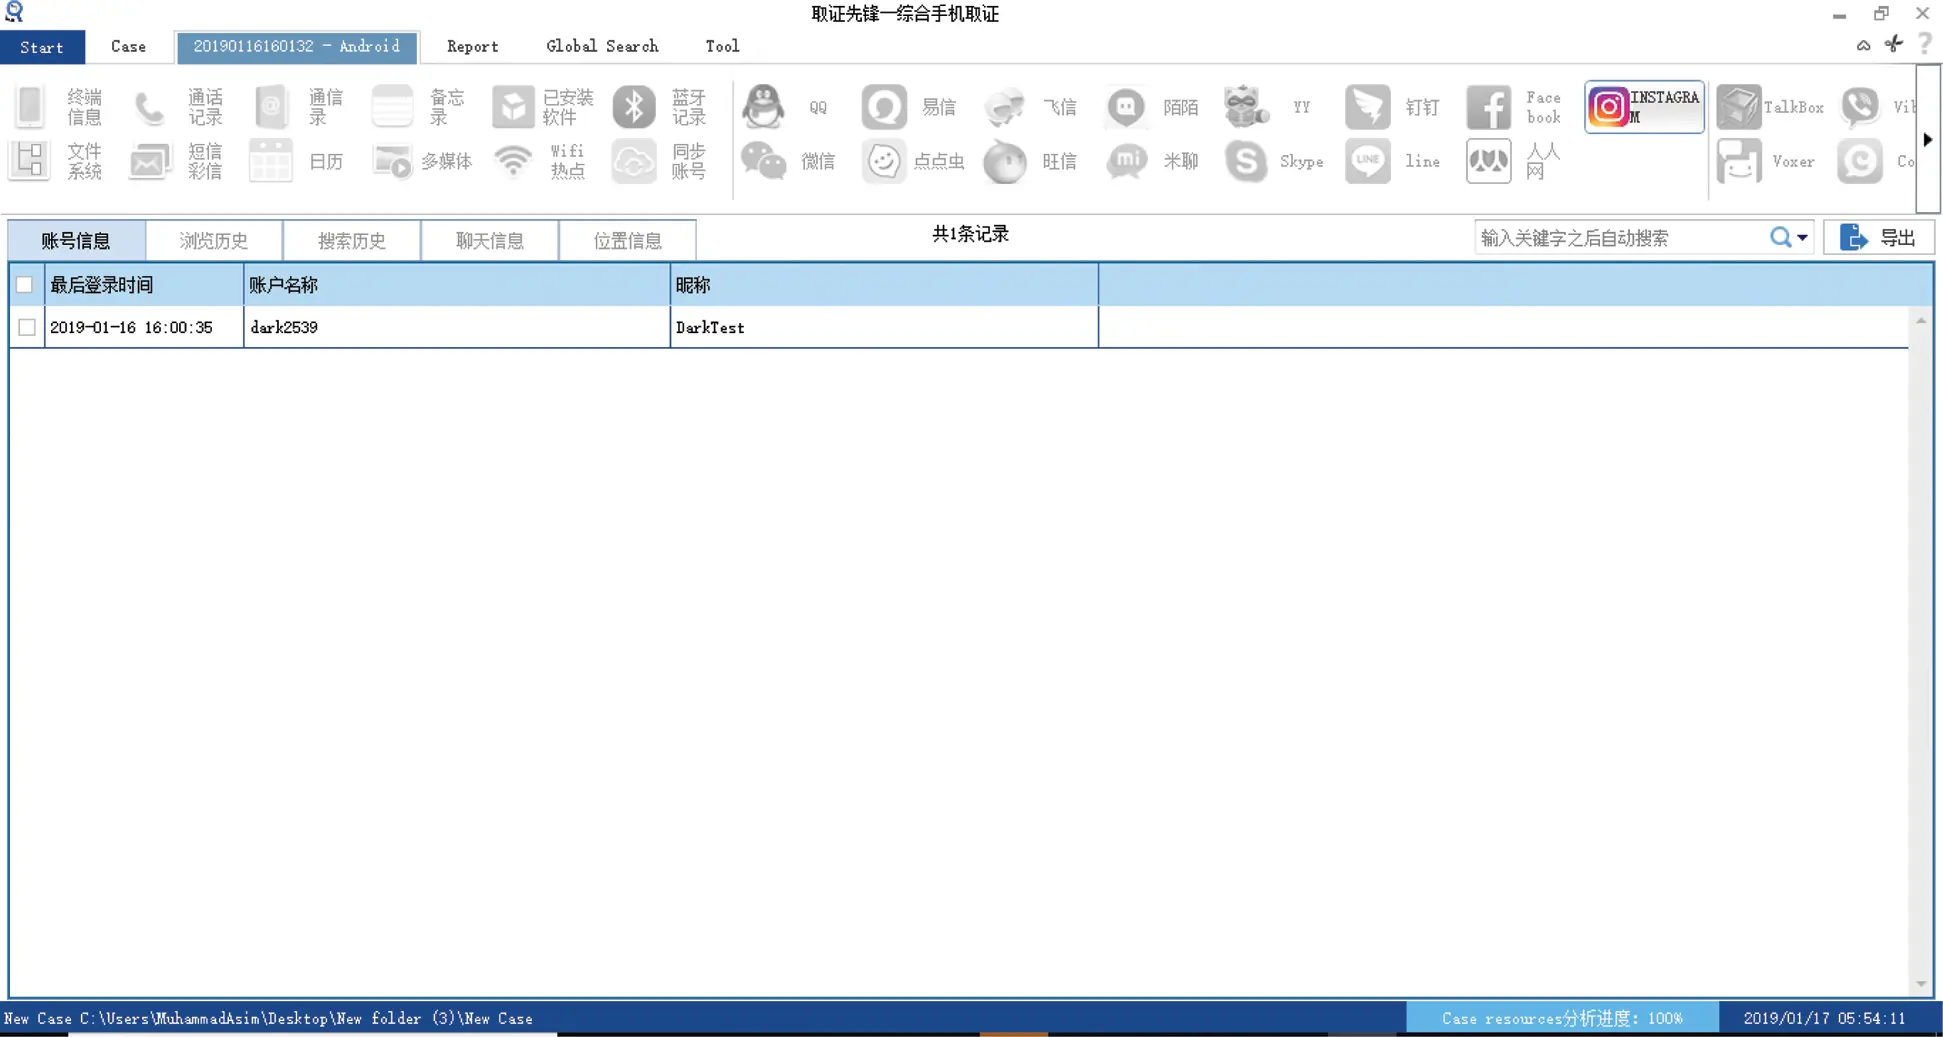The width and height of the screenshot is (1943, 1037).
Task: Switch to the 浏览历史 tab
Action: tap(214, 240)
